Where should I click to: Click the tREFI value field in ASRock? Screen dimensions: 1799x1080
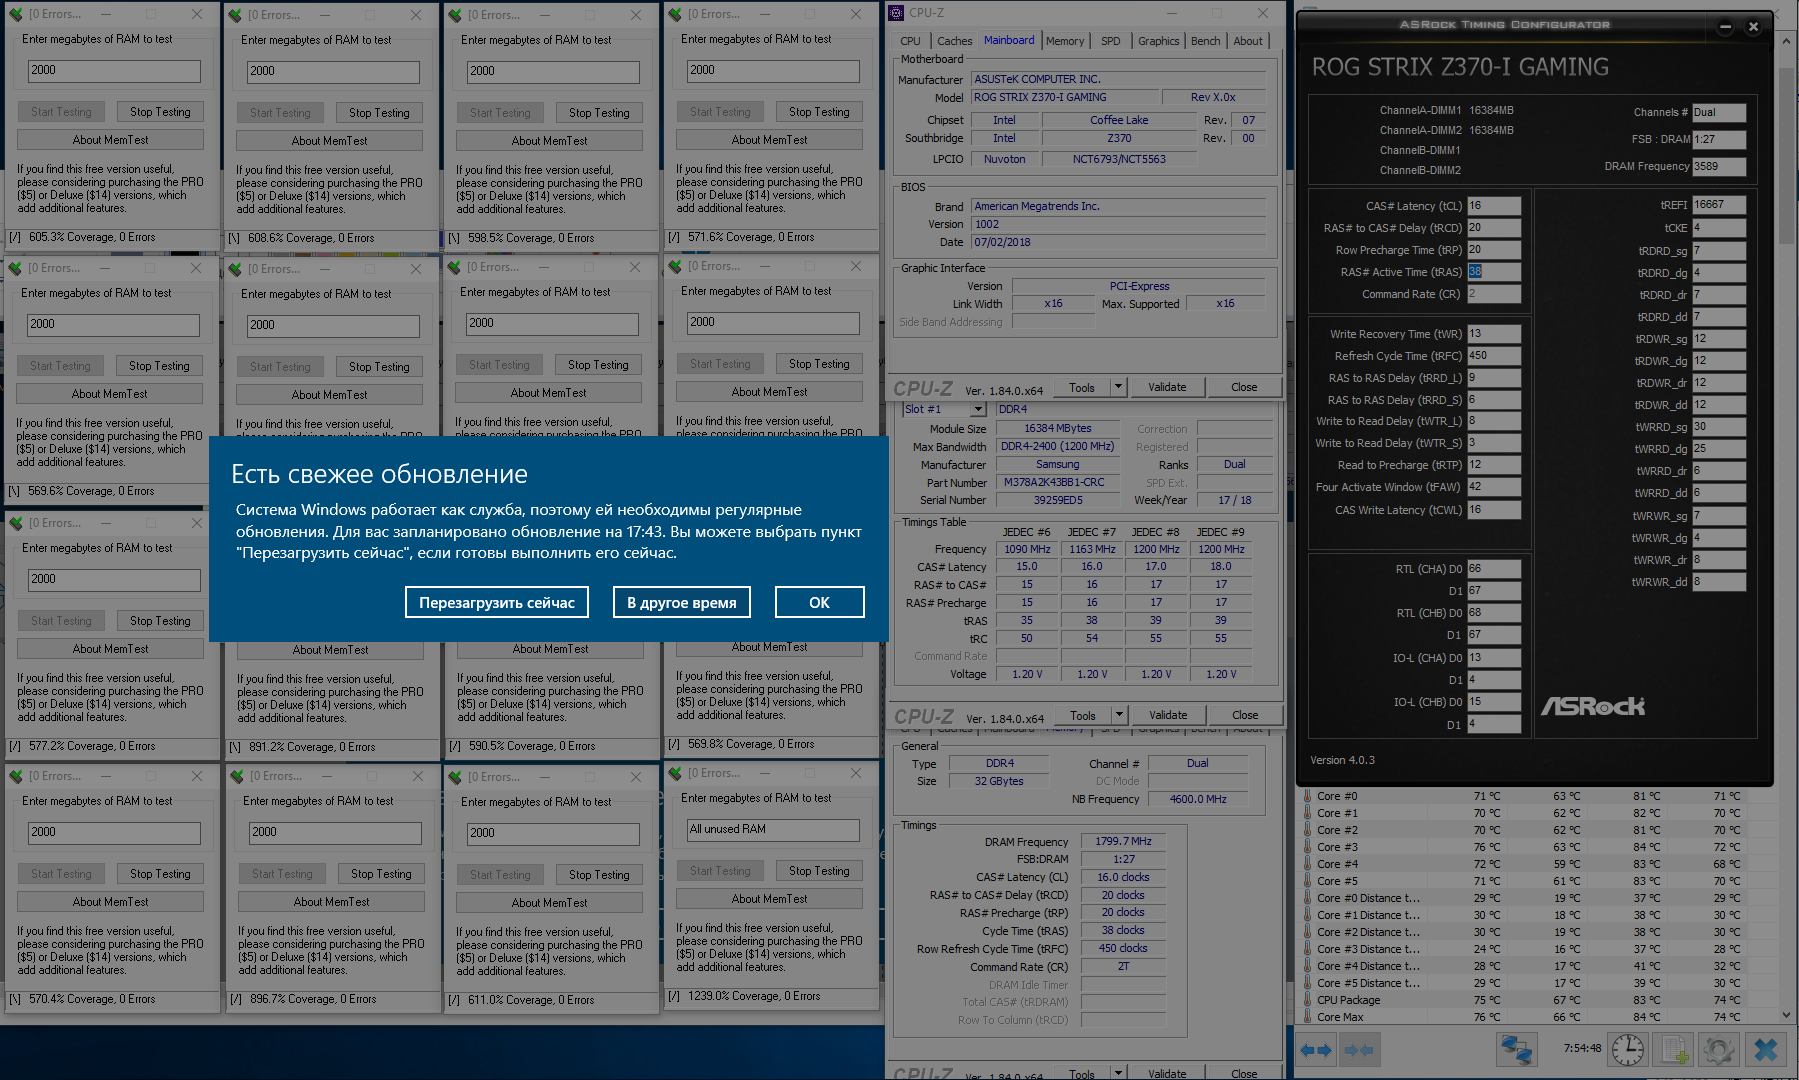1719,205
